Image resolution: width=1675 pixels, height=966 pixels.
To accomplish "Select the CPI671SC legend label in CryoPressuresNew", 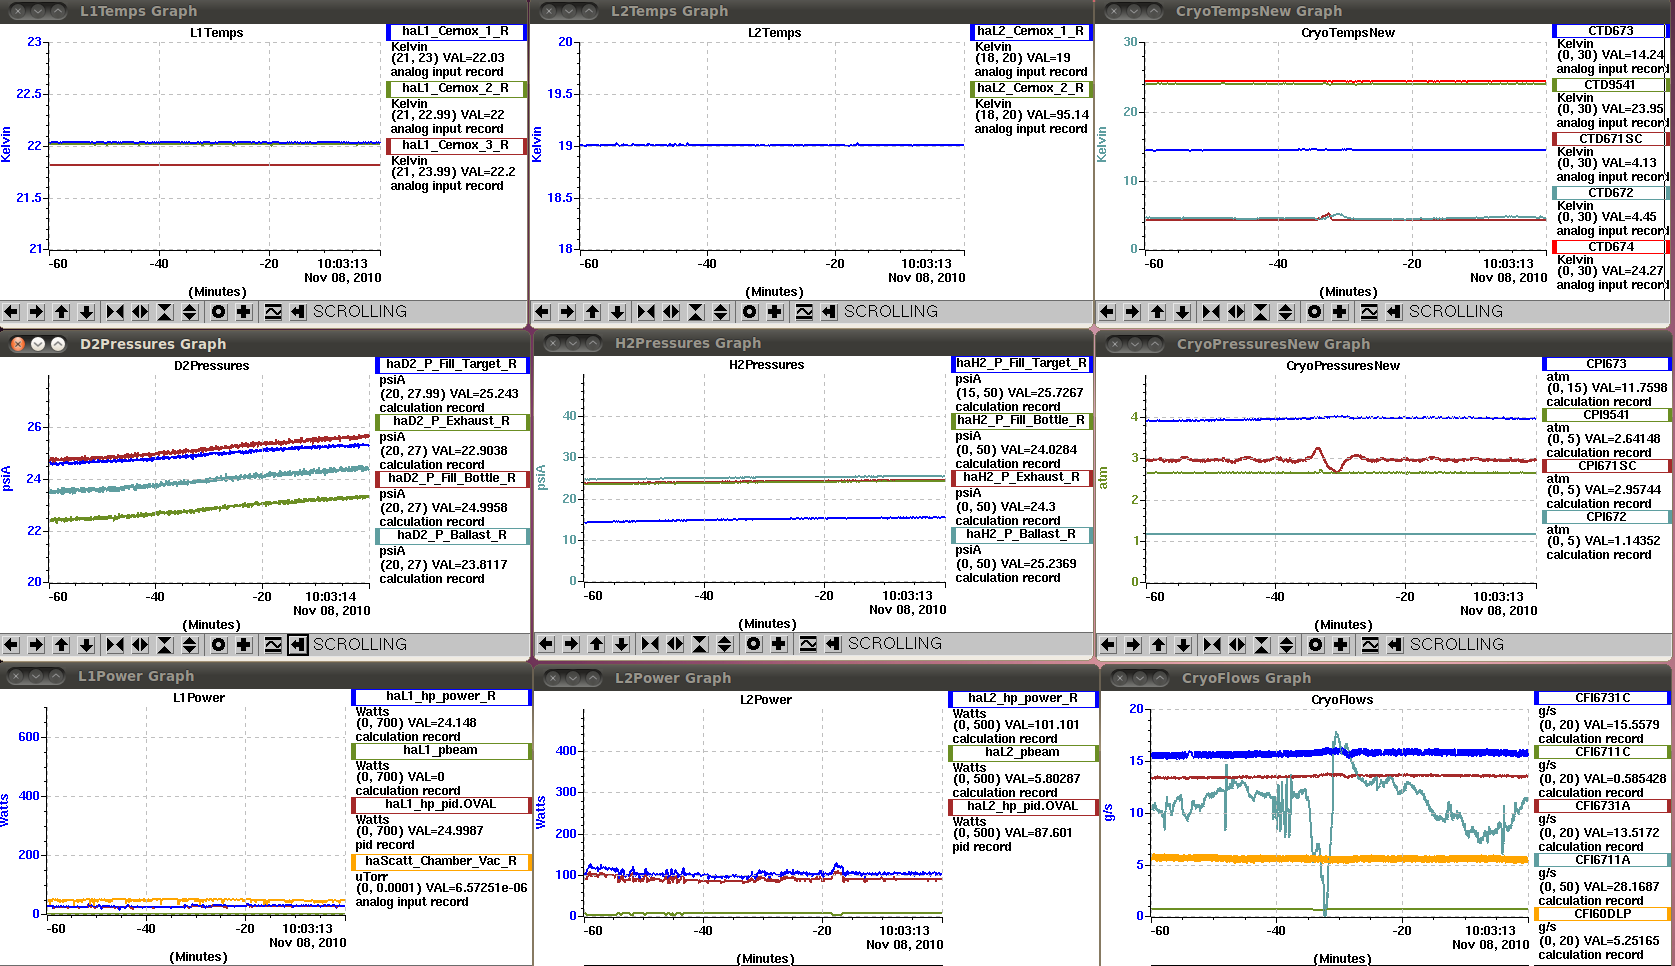I will (1607, 466).
